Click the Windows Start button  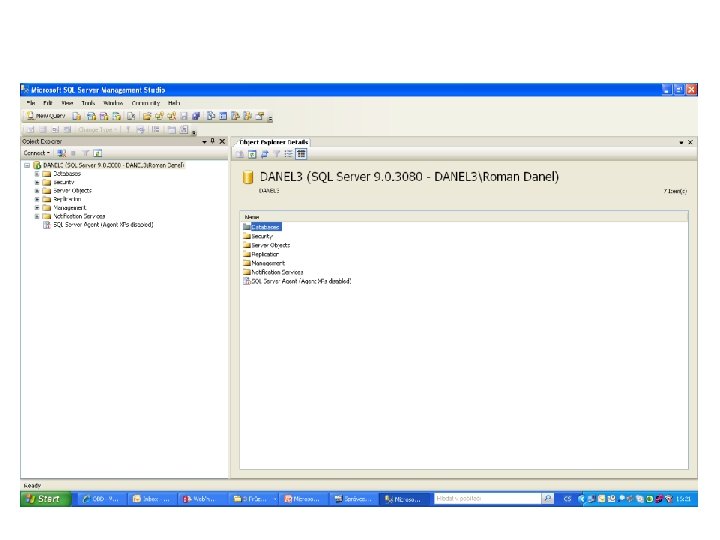pos(45,499)
